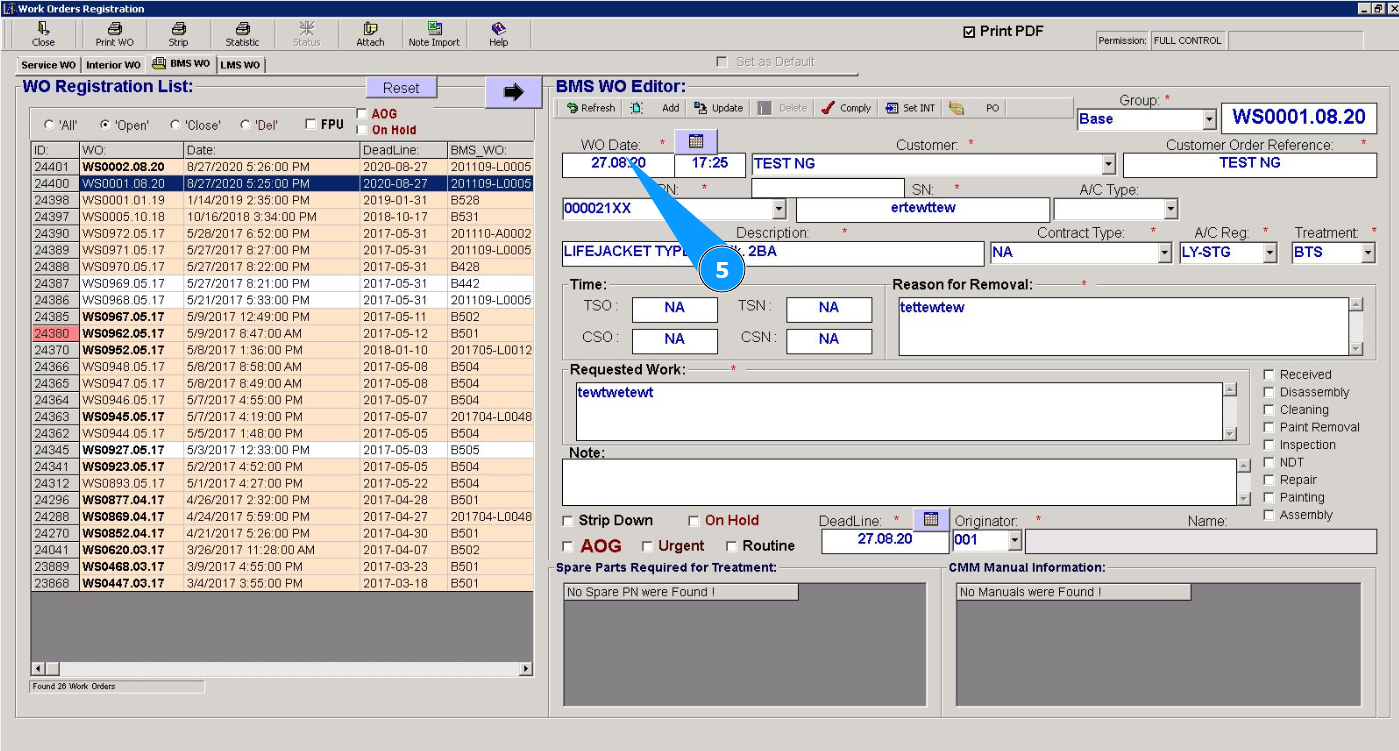Switch to the Service WO tab
This screenshot has width=1399, height=751.
[x=48, y=65]
